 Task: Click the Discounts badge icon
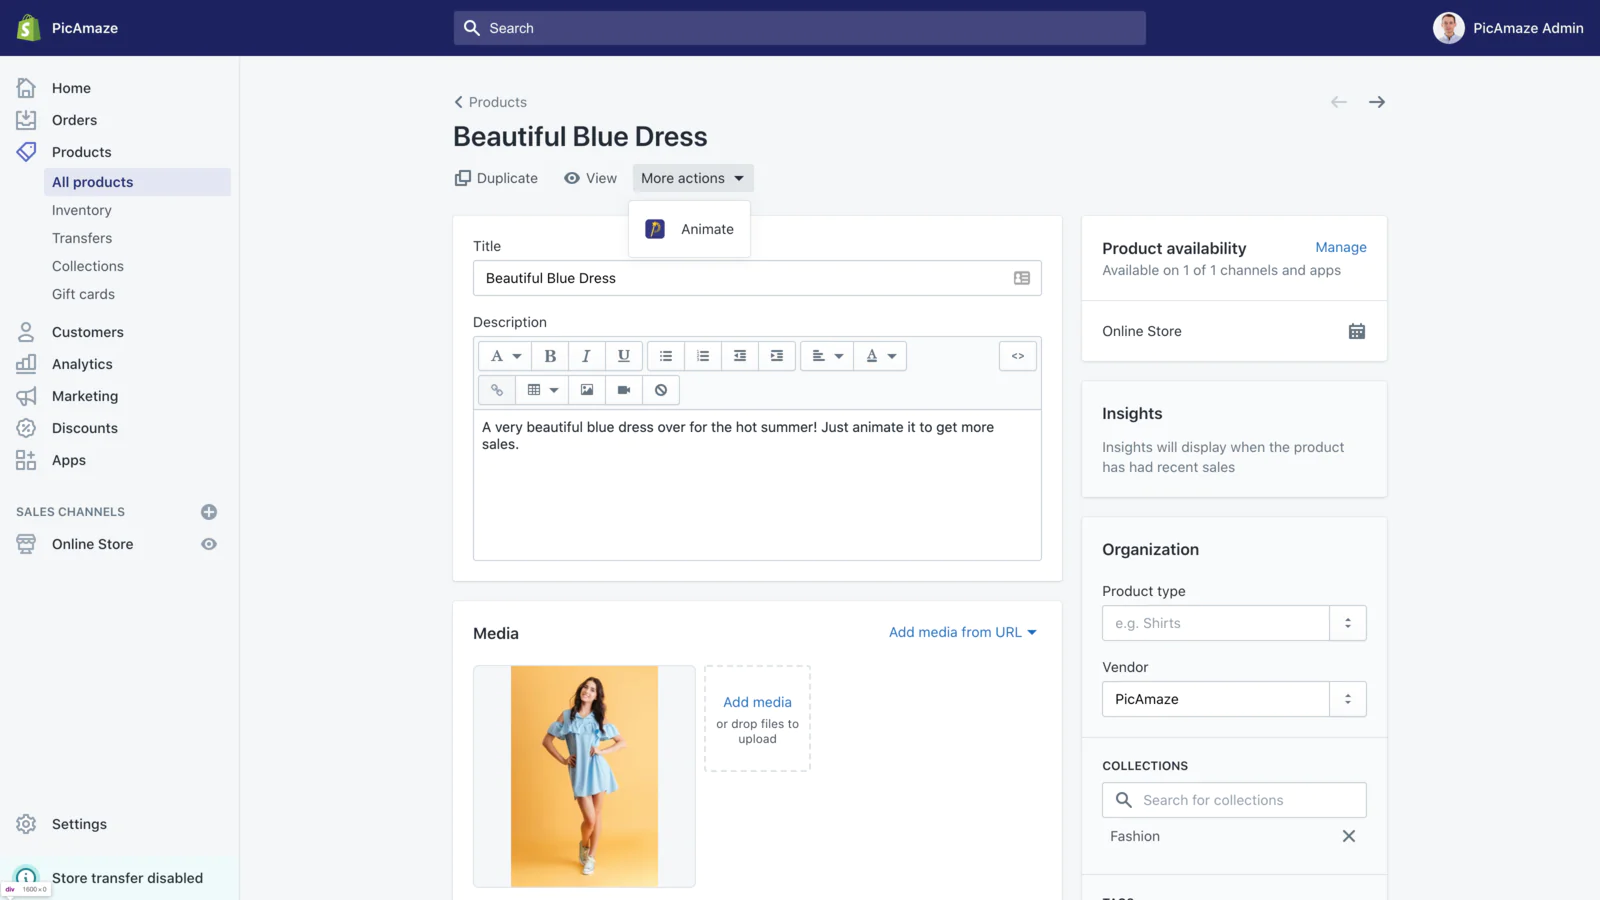pos(26,428)
